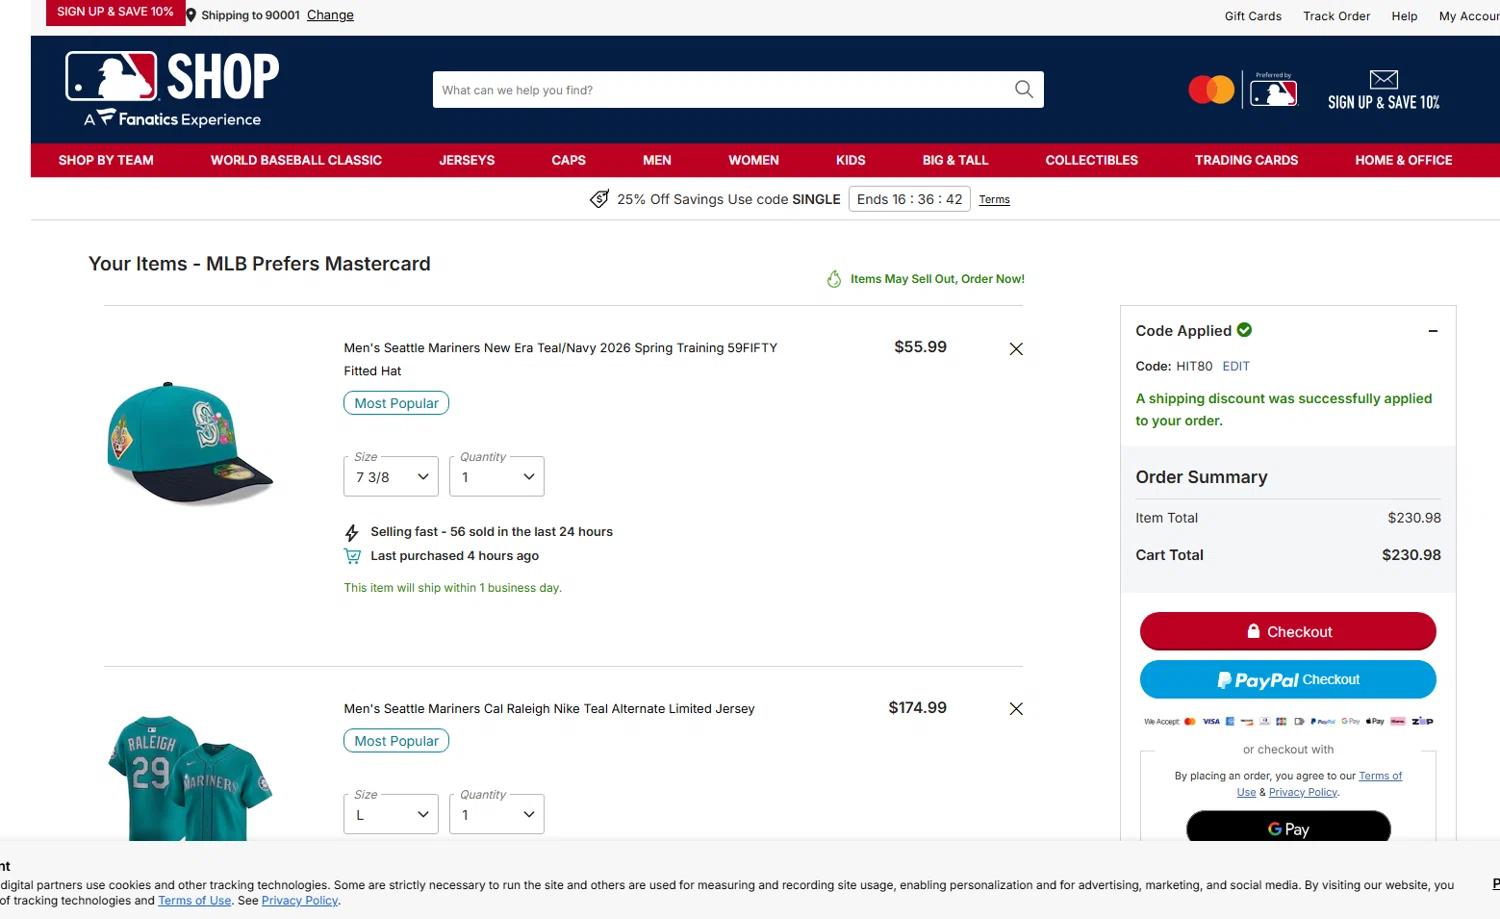Open the Big & Tall menu
The image size is (1500, 919).
[x=955, y=160]
